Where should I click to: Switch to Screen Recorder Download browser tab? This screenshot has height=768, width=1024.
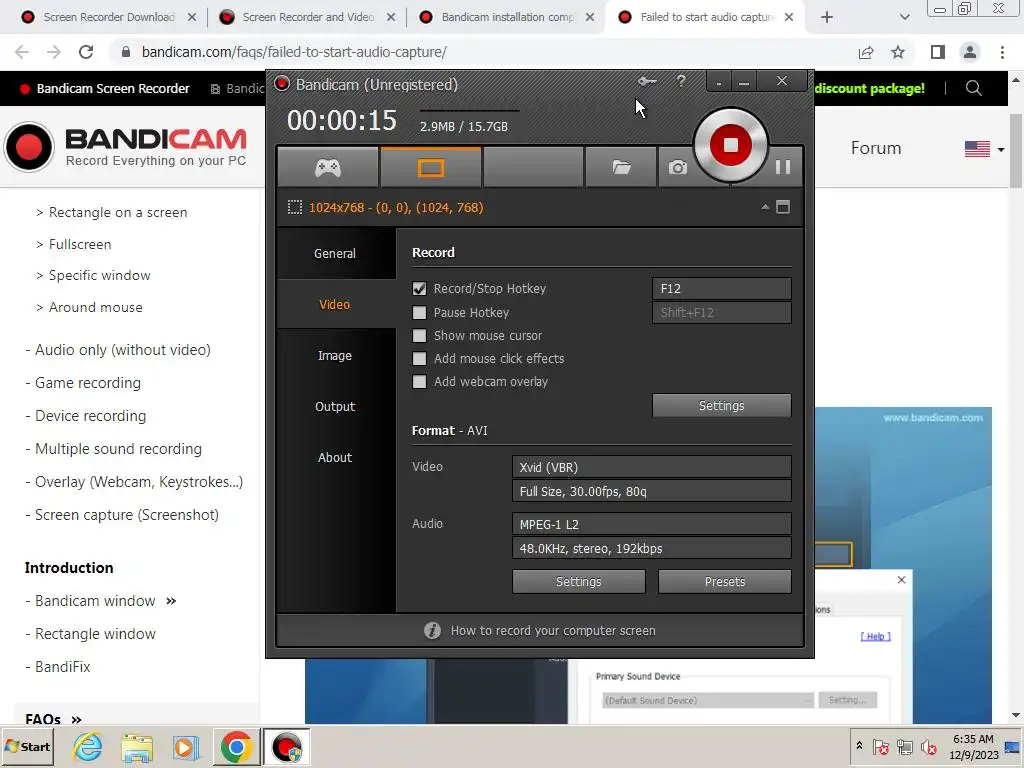(109, 17)
